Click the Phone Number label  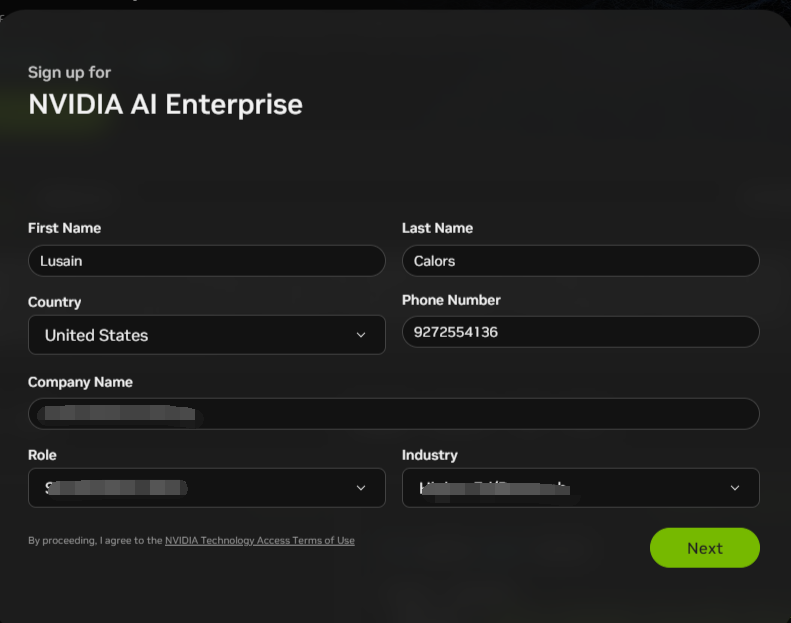[451, 300]
